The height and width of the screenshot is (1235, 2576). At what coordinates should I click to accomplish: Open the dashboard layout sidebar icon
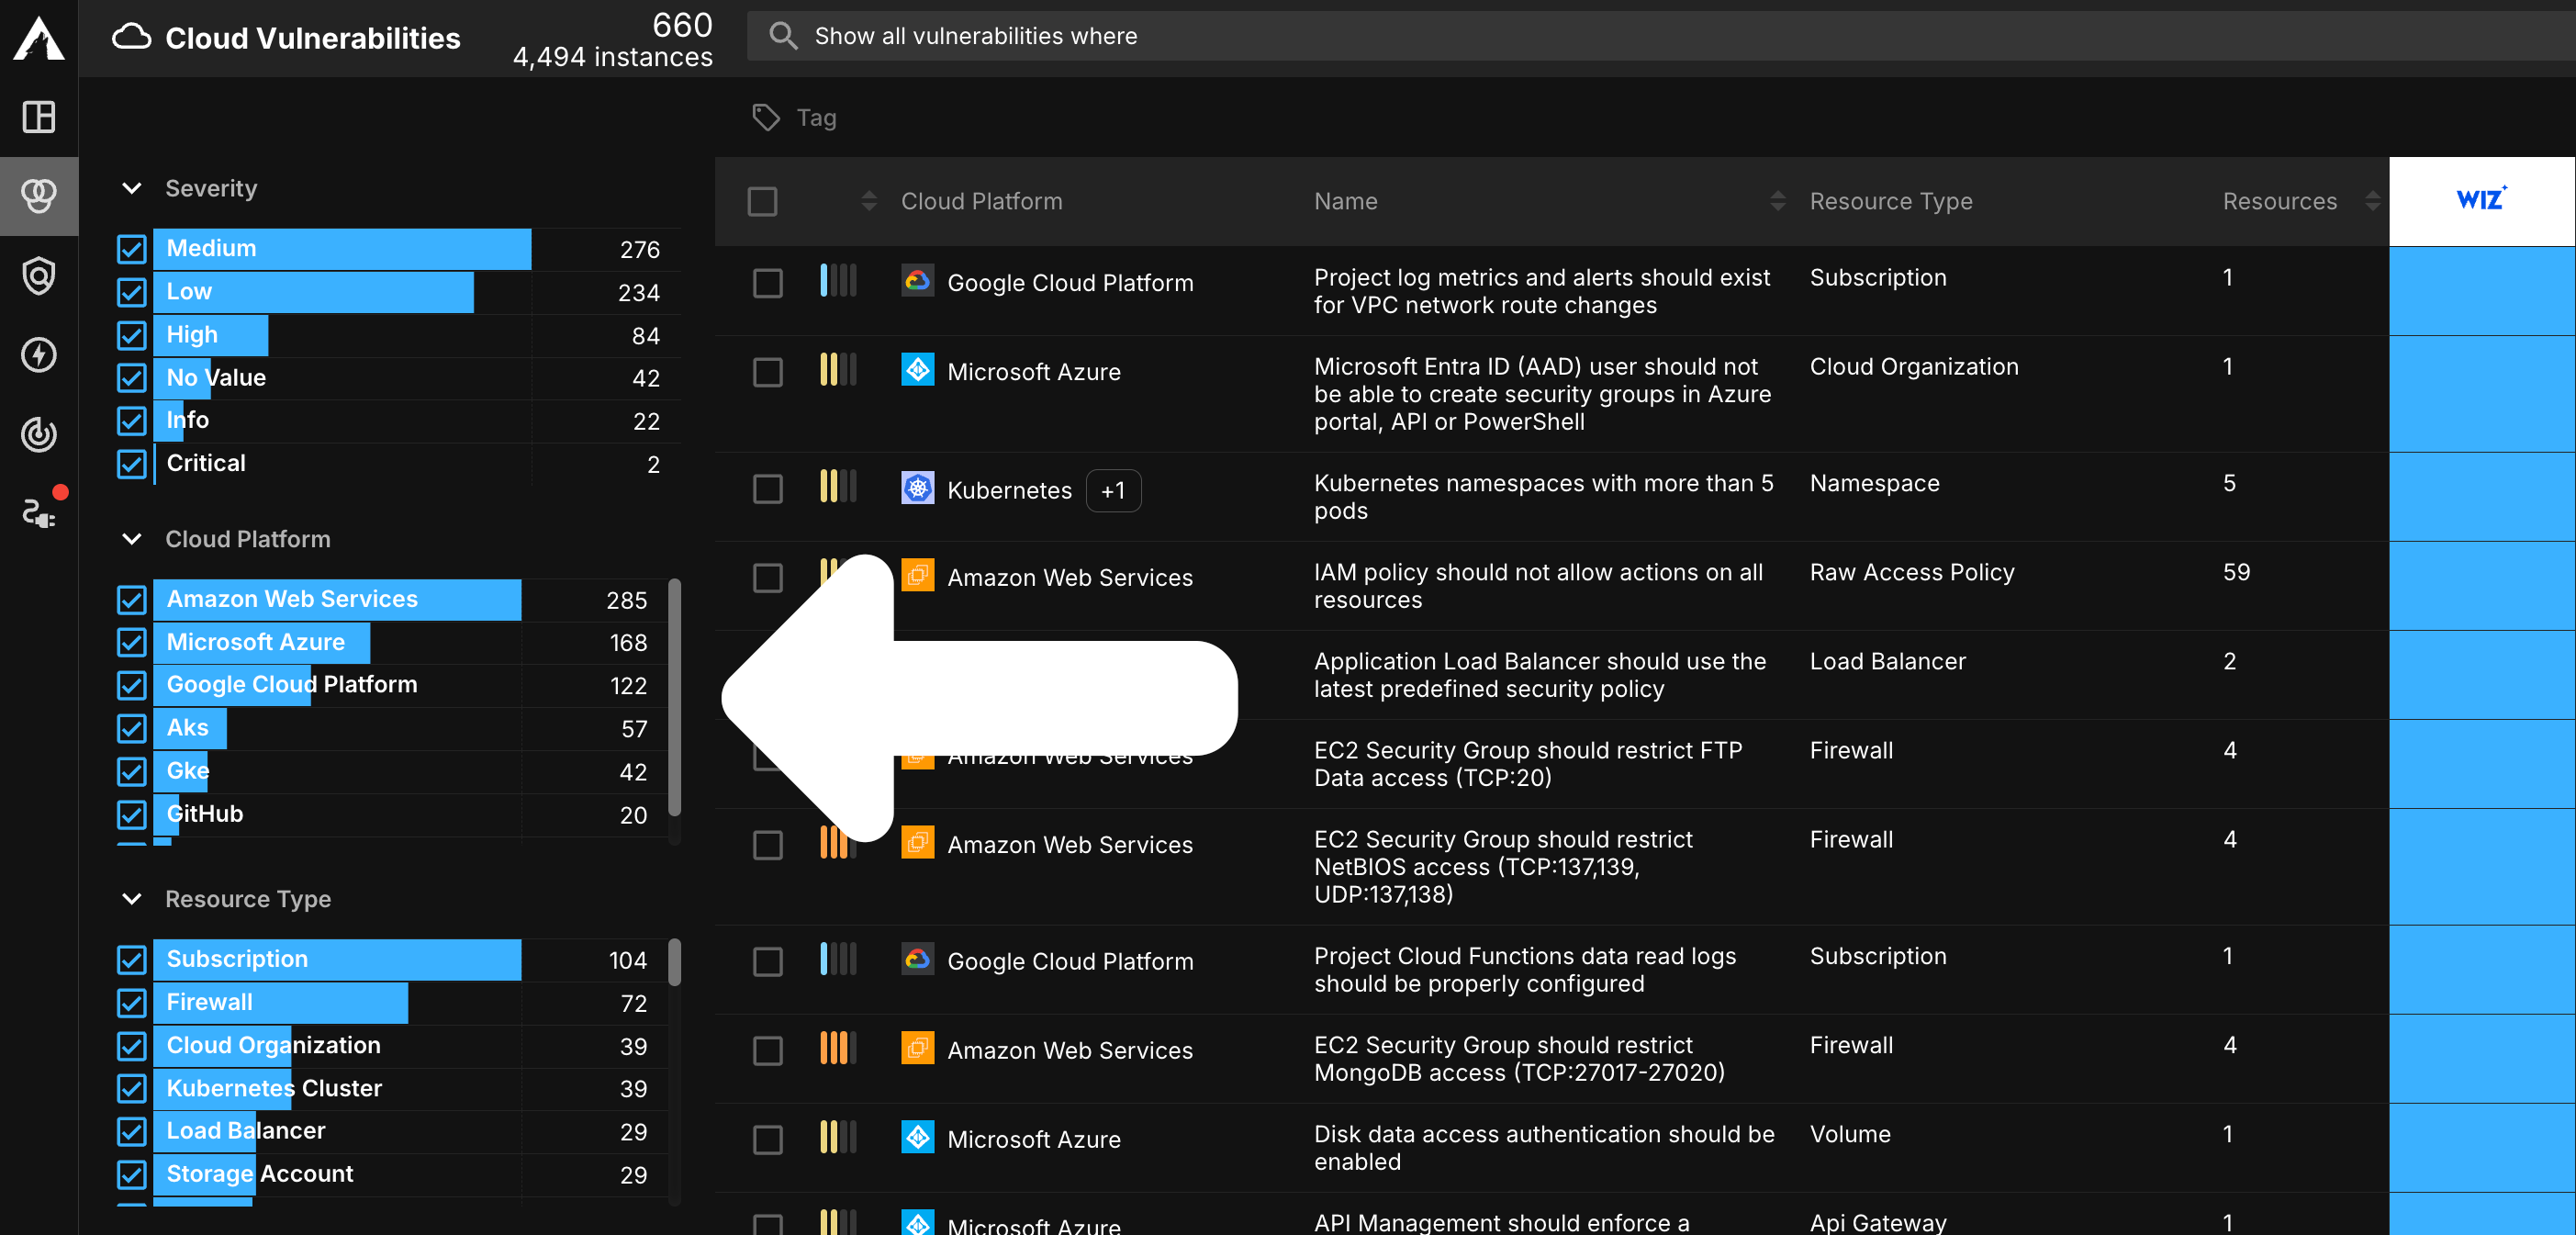click(39, 117)
